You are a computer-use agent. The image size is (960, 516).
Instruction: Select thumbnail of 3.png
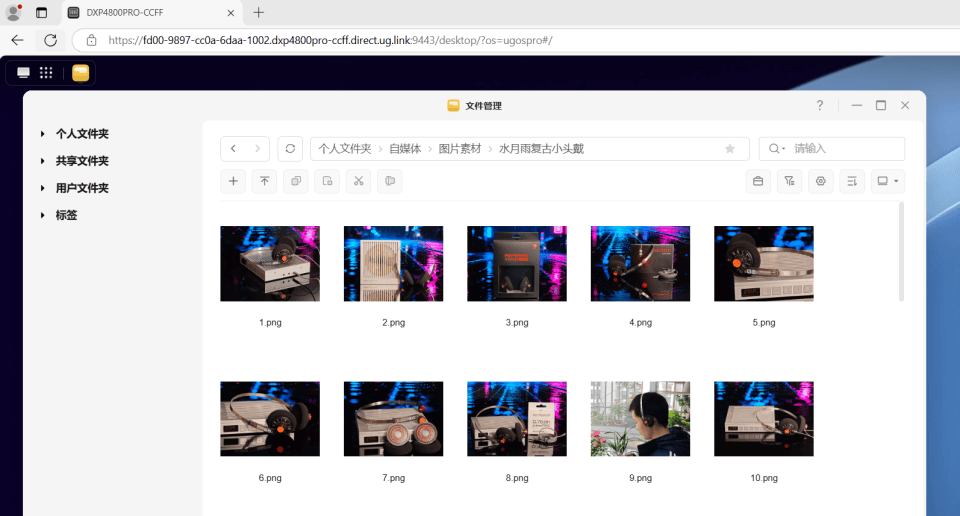pos(517,264)
